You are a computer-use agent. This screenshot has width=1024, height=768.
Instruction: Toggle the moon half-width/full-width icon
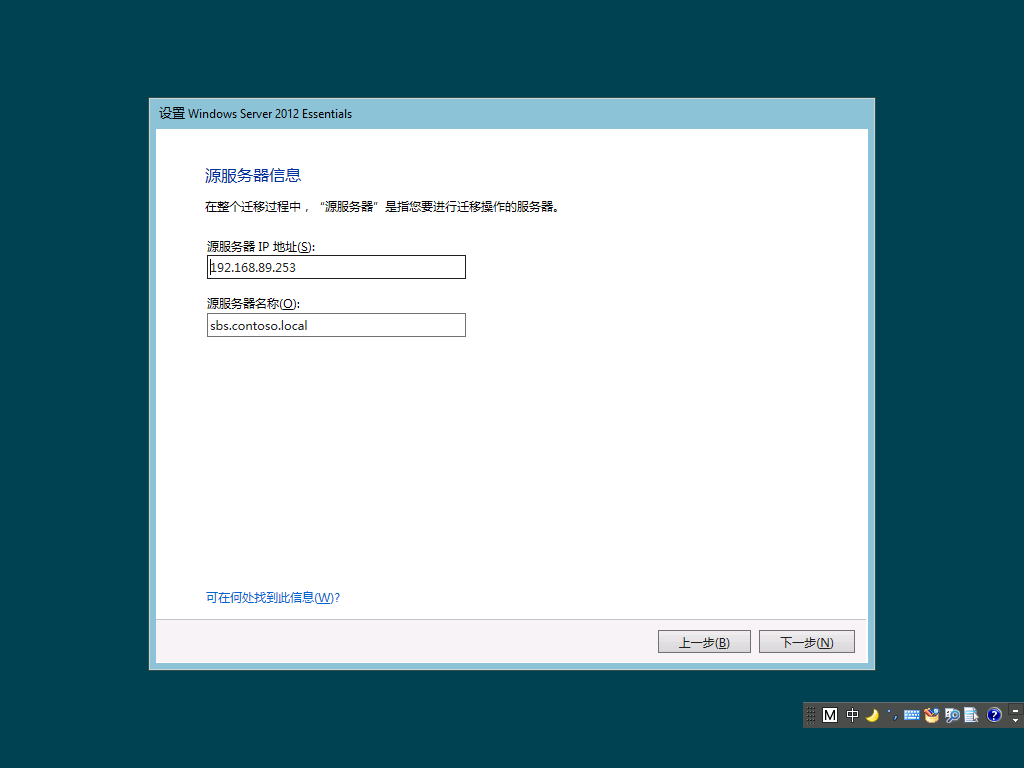pyautogui.click(x=872, y=715)
